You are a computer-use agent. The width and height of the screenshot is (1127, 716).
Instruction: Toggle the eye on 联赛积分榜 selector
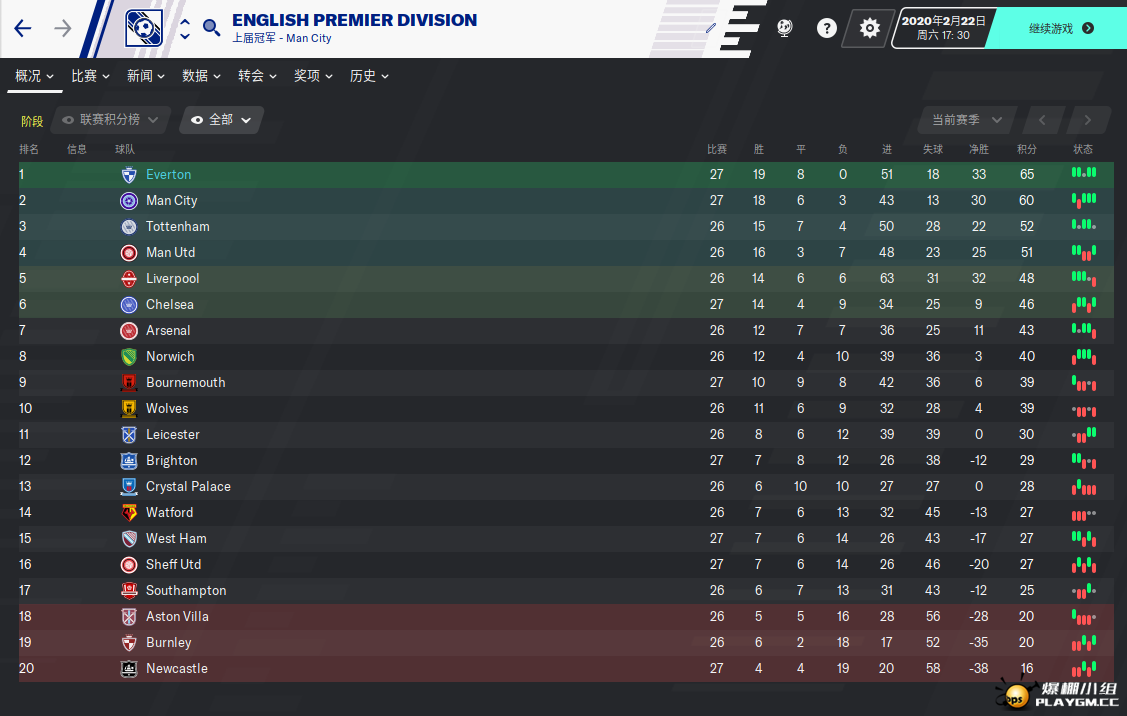pos(68,120)
